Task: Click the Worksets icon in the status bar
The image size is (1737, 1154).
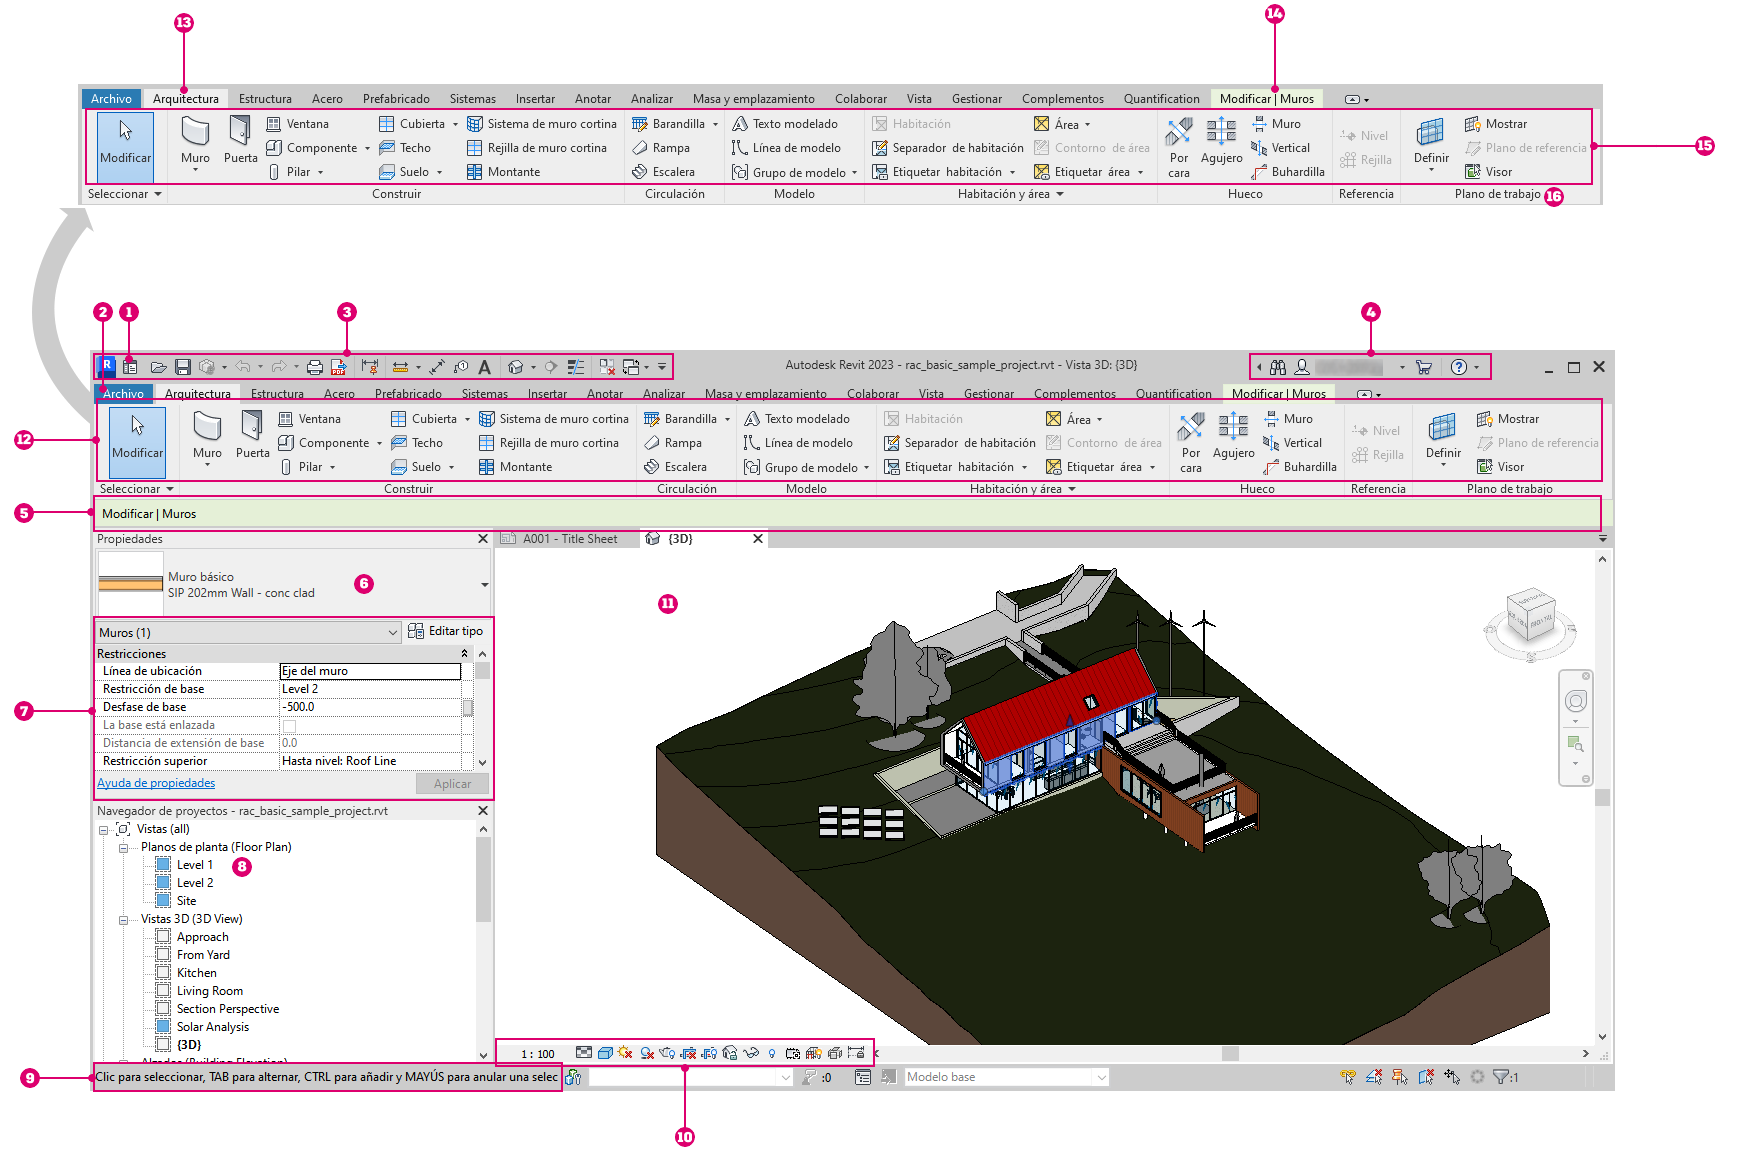Action: [573, 1077]
